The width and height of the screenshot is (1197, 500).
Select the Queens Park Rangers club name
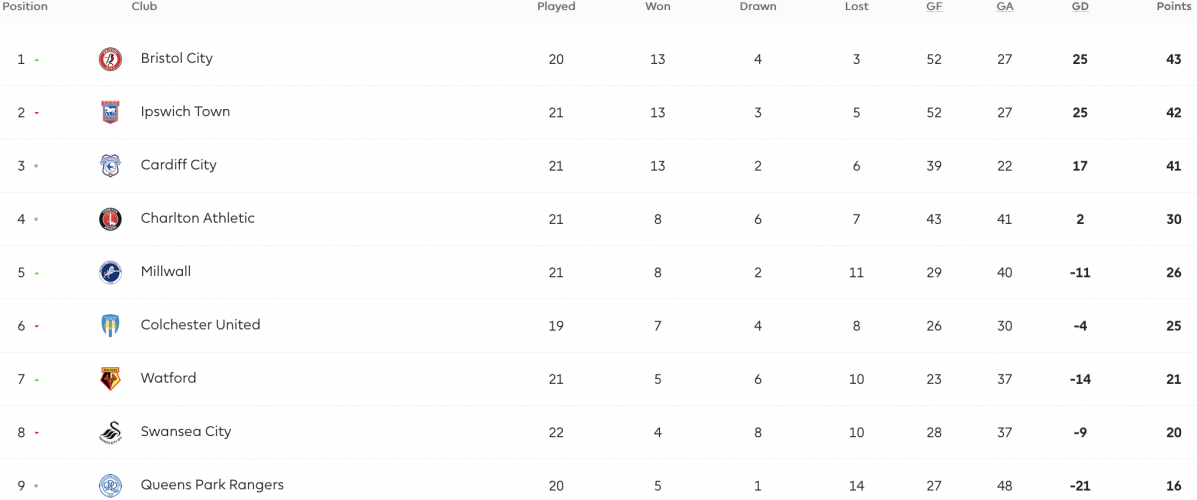click(212, 485)
